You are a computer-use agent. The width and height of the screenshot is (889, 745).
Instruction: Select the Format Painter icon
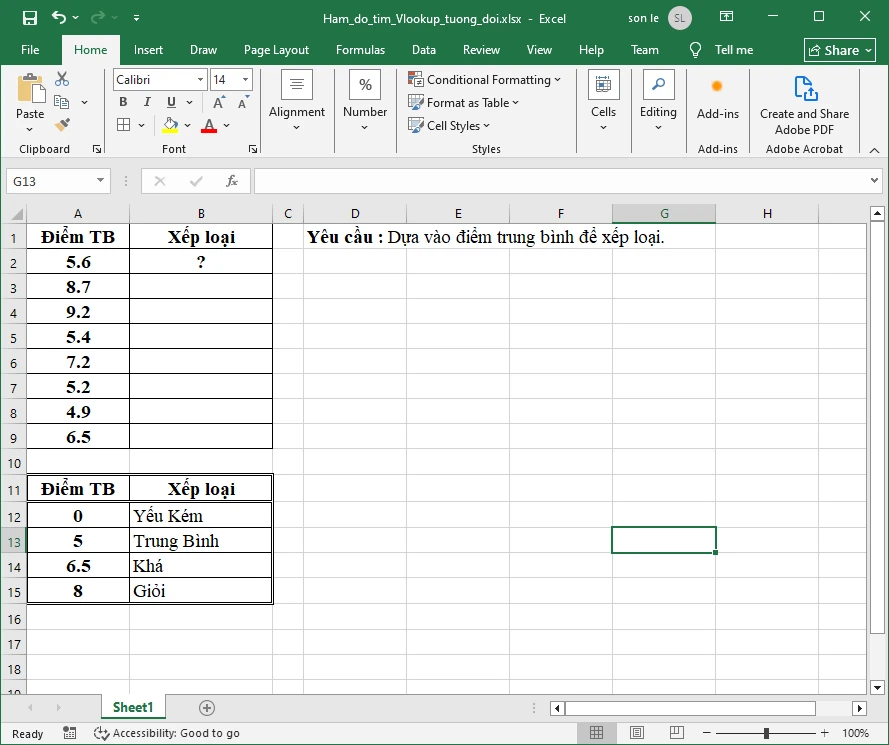[60, 123]
